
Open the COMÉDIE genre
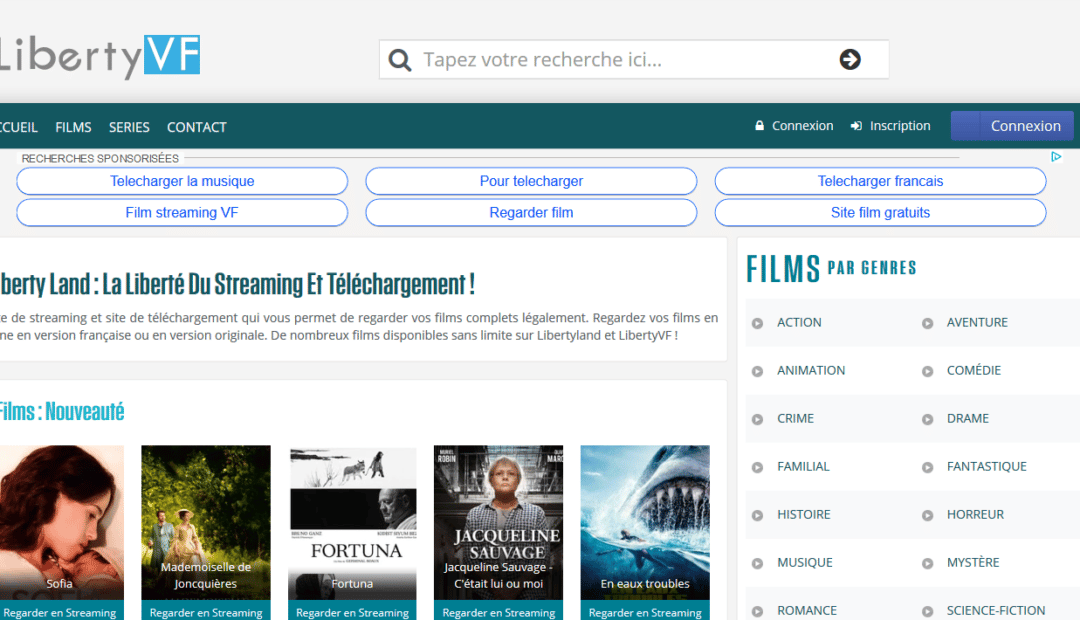coord(973,371)
